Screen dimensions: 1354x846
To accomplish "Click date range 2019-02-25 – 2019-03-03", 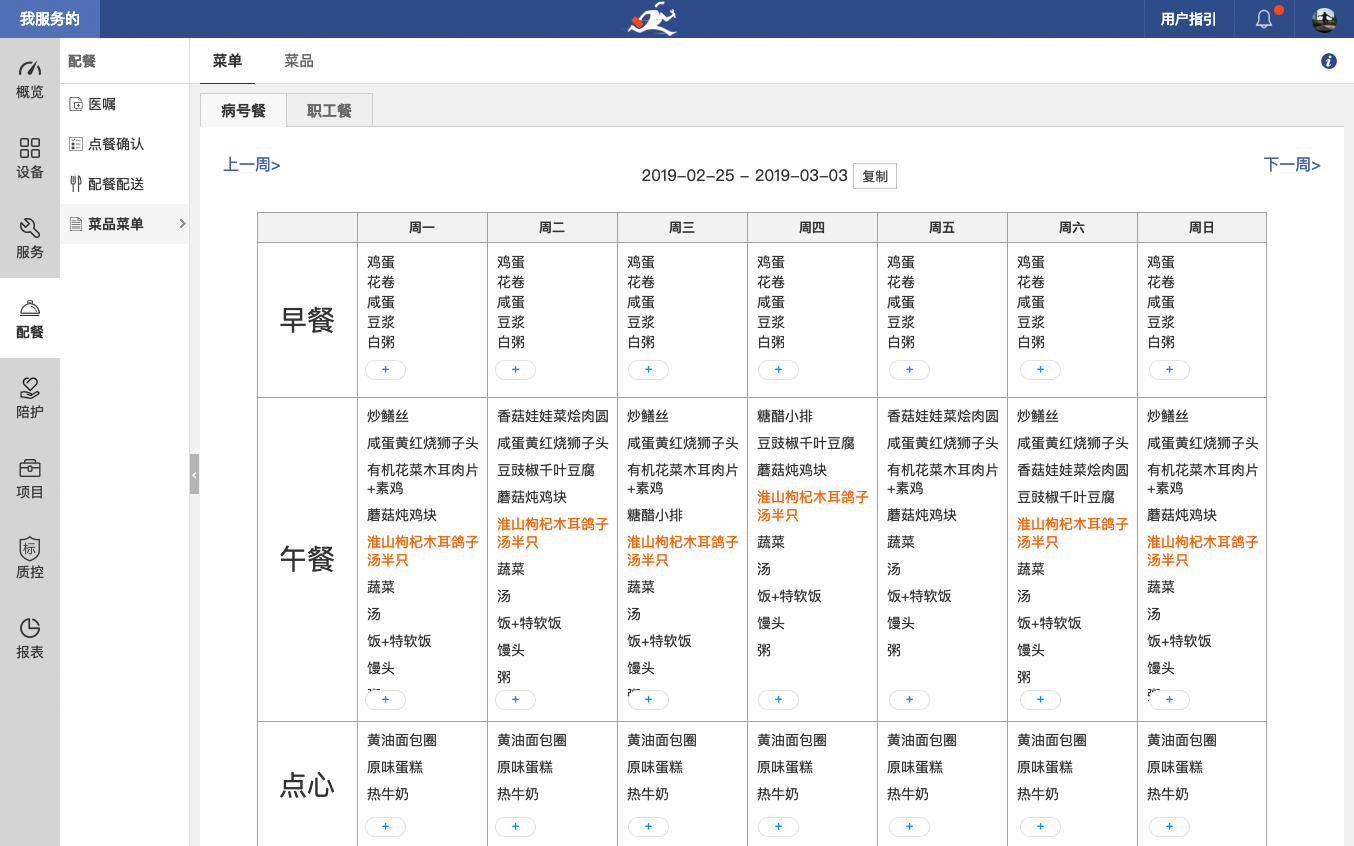I will click(745, 176).
